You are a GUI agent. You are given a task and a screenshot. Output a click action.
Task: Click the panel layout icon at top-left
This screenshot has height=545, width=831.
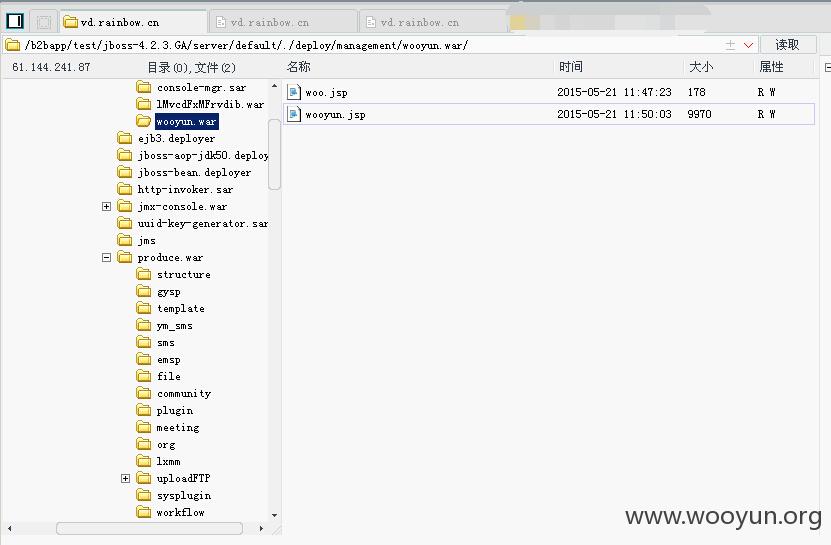pyautogui.click(x=15, y=21)
